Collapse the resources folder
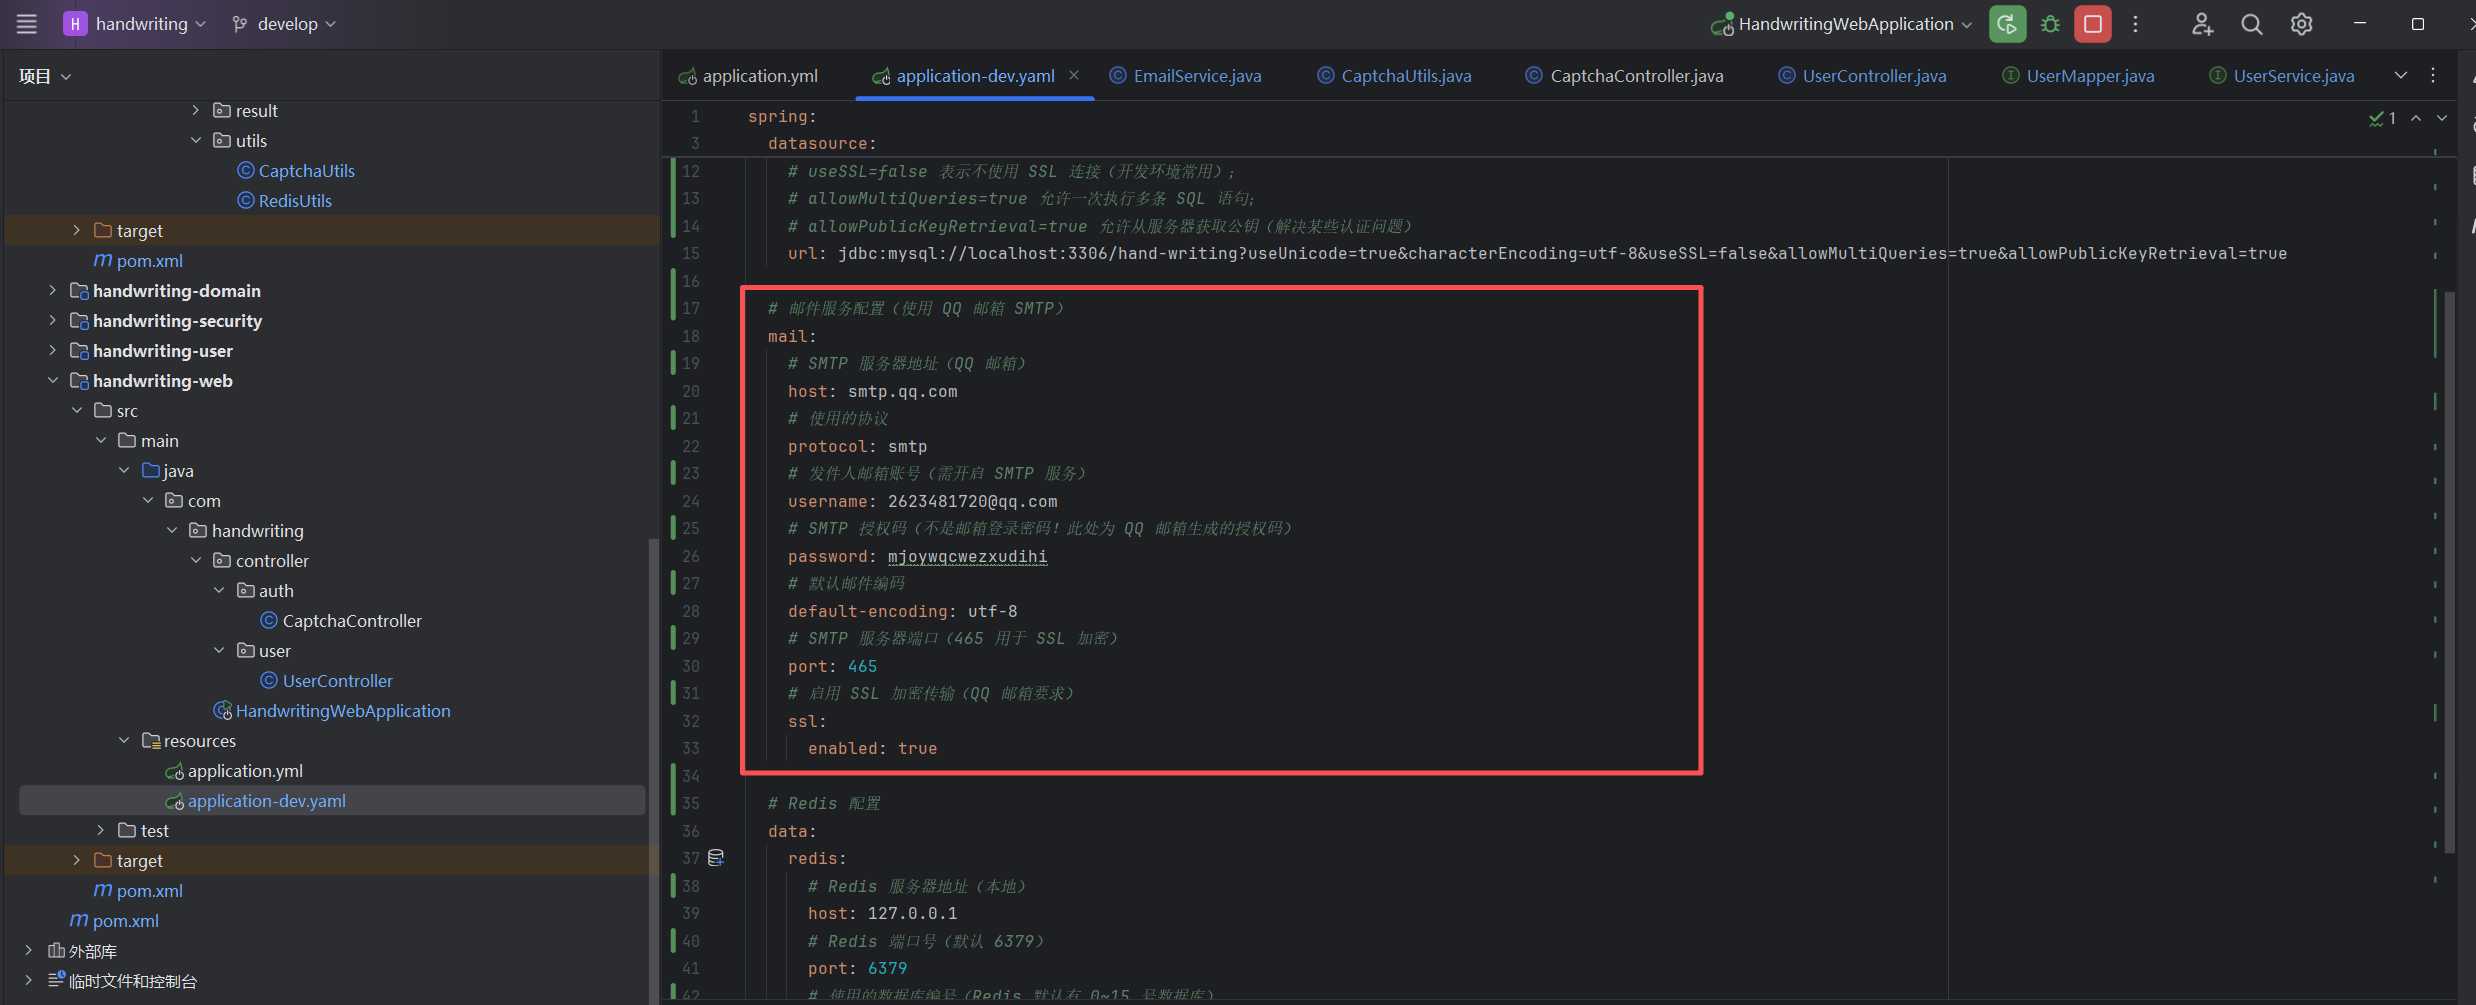Screen dimensions: 2476x1005 point(124,740)
